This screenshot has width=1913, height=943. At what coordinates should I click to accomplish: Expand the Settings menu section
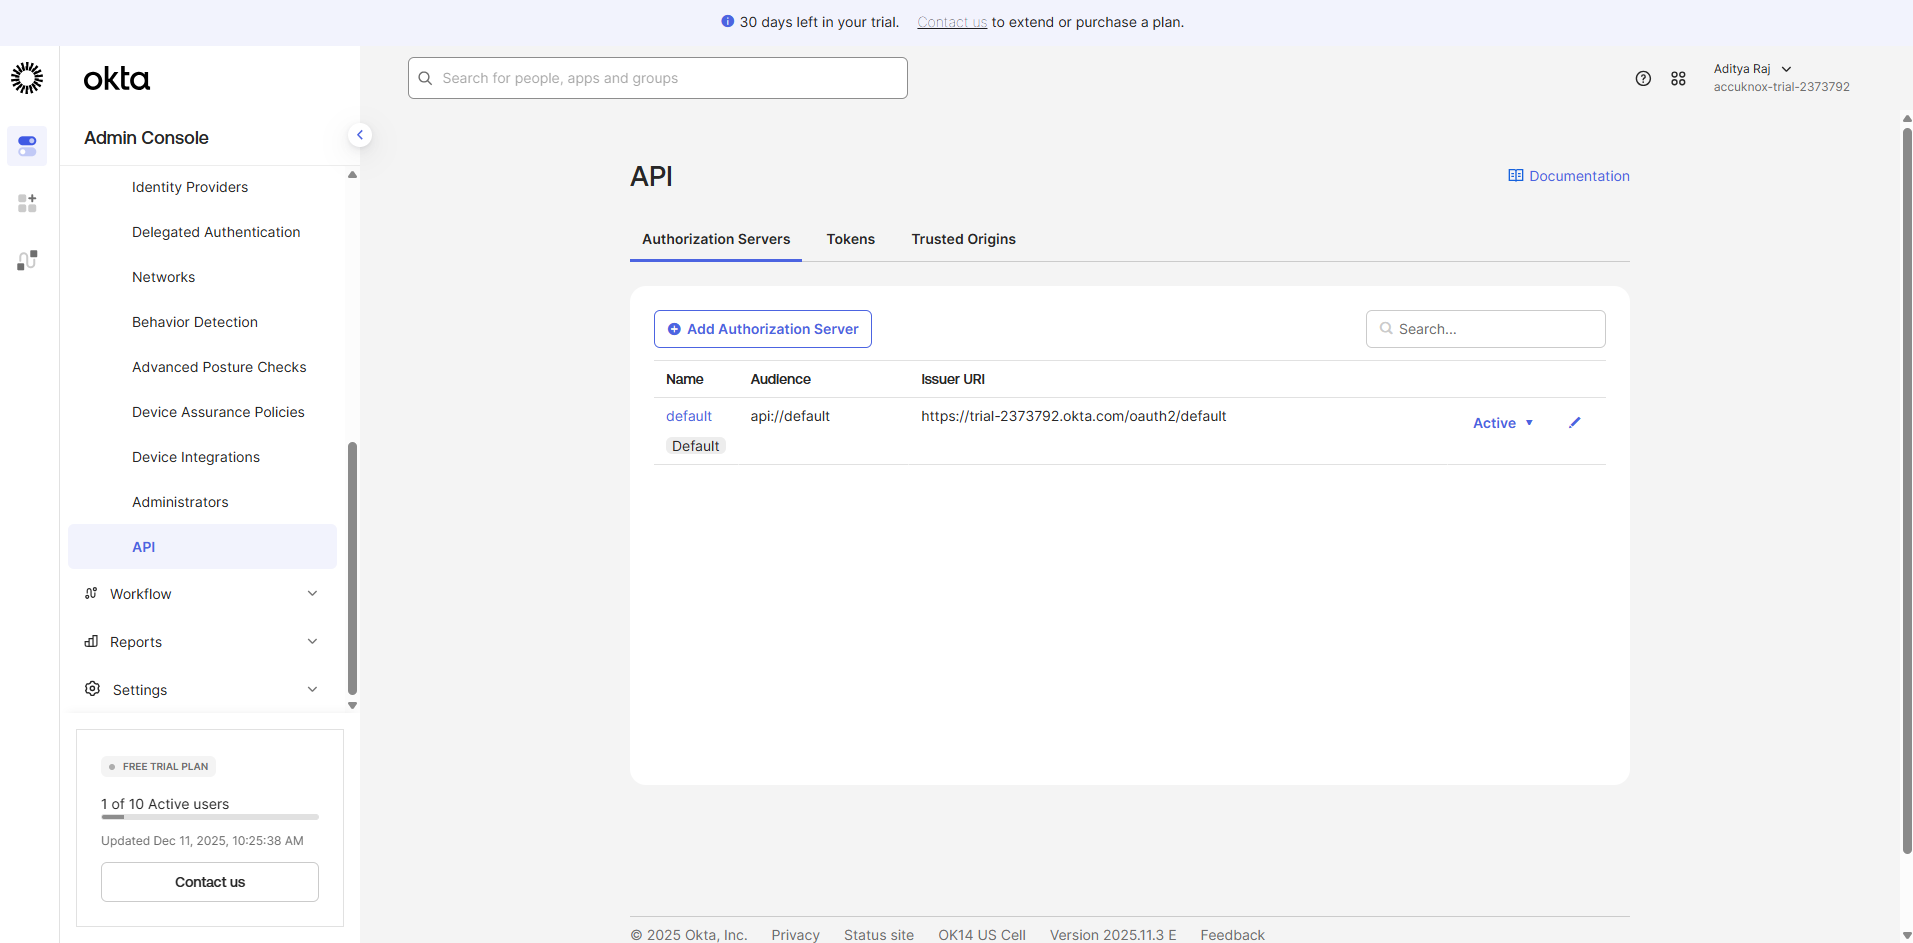tap(202, 690)
